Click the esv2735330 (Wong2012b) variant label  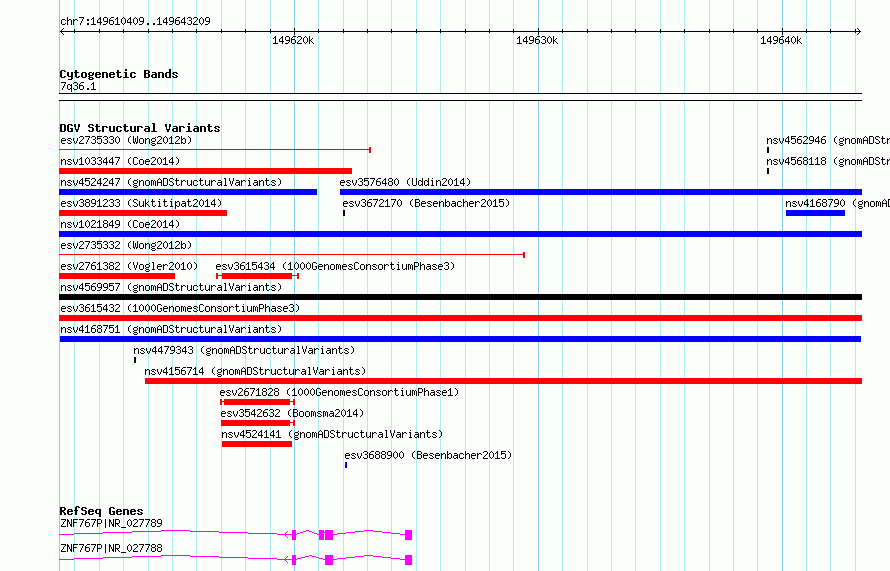pyautogui.click(x=126, y=140)
